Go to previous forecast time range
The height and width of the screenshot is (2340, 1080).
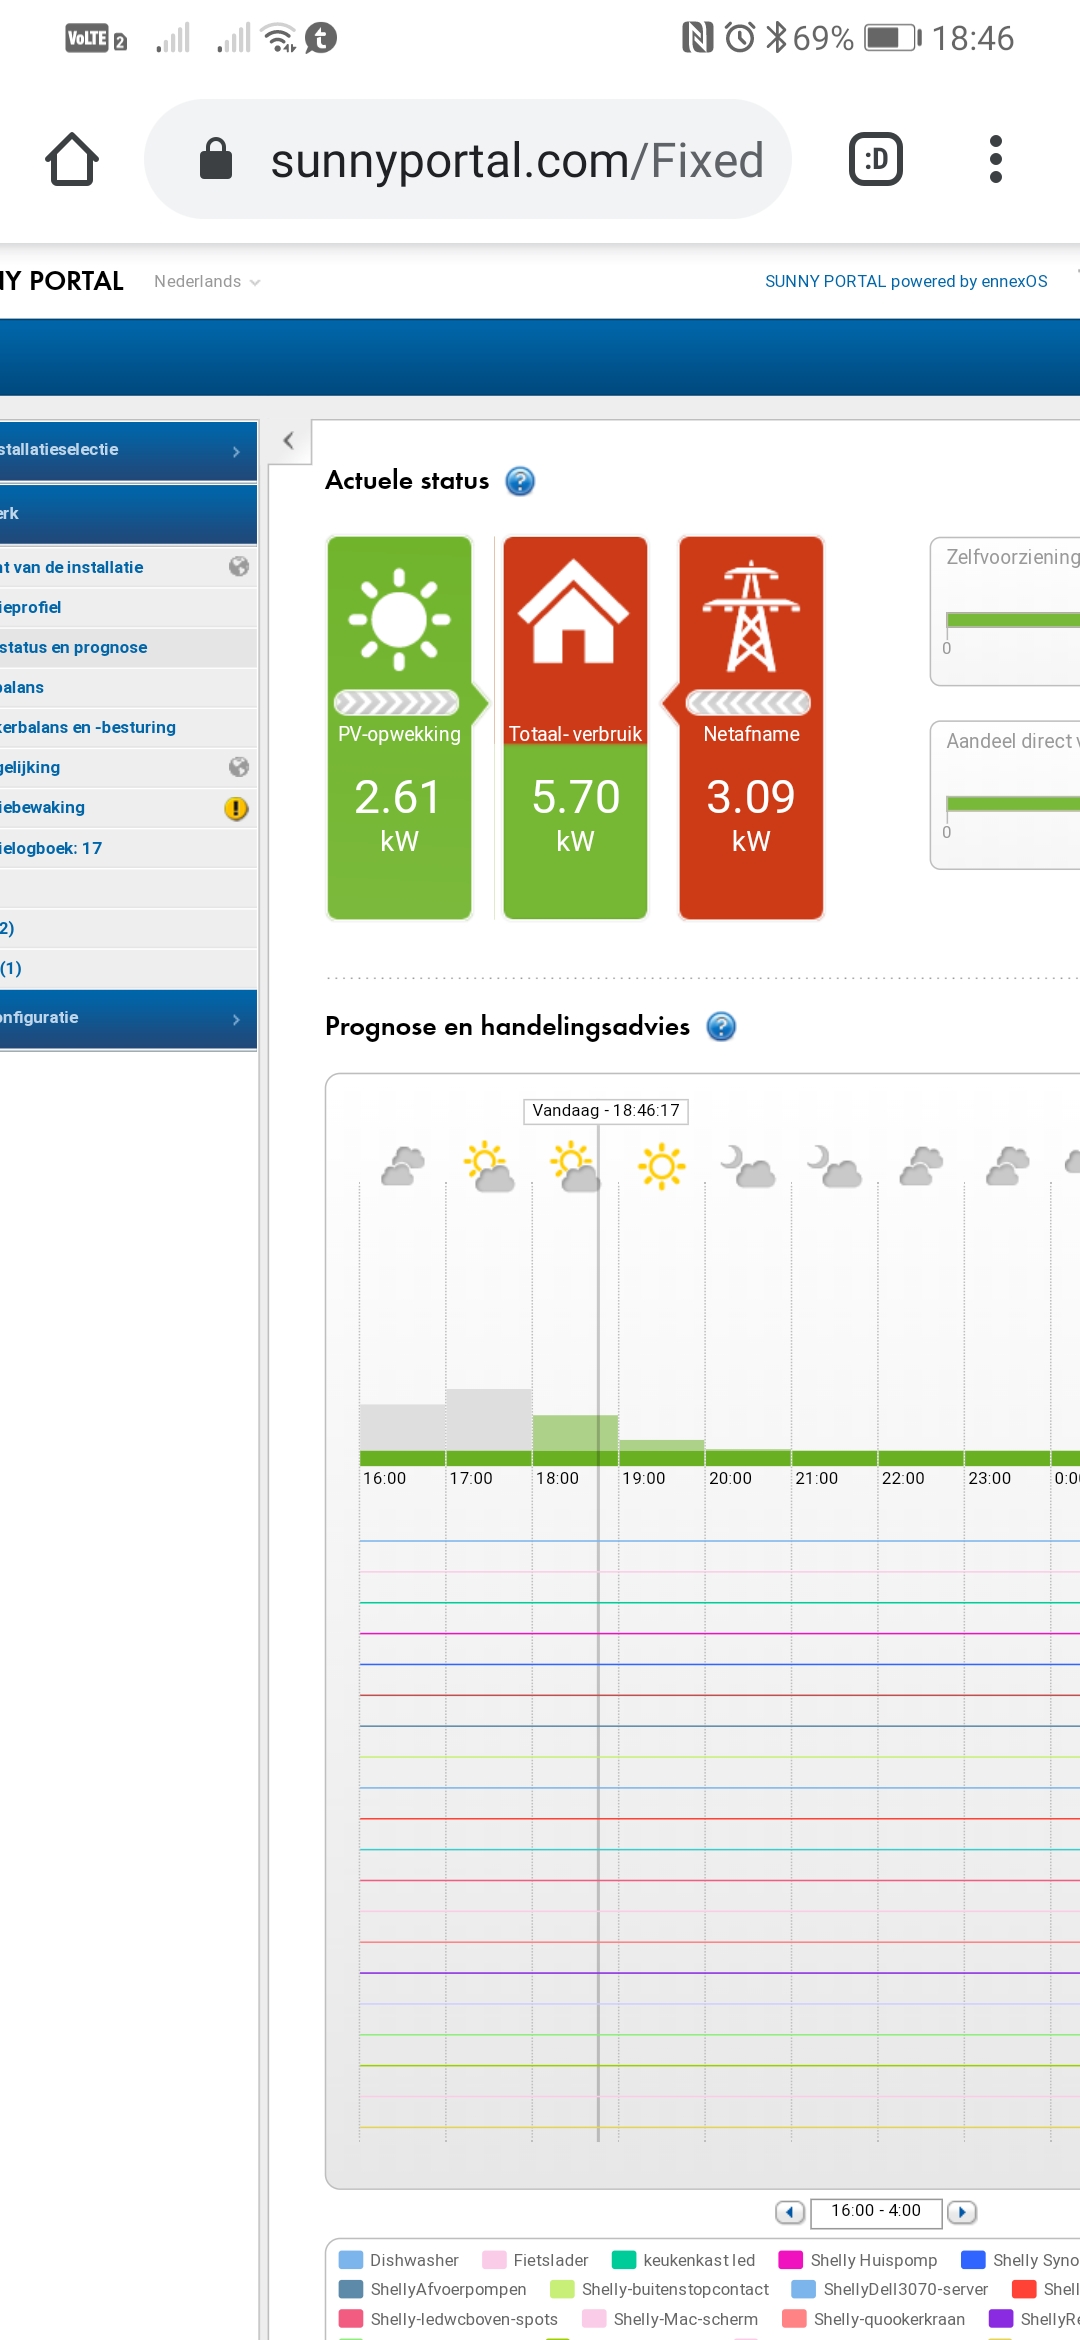[x=790, y=2212]
